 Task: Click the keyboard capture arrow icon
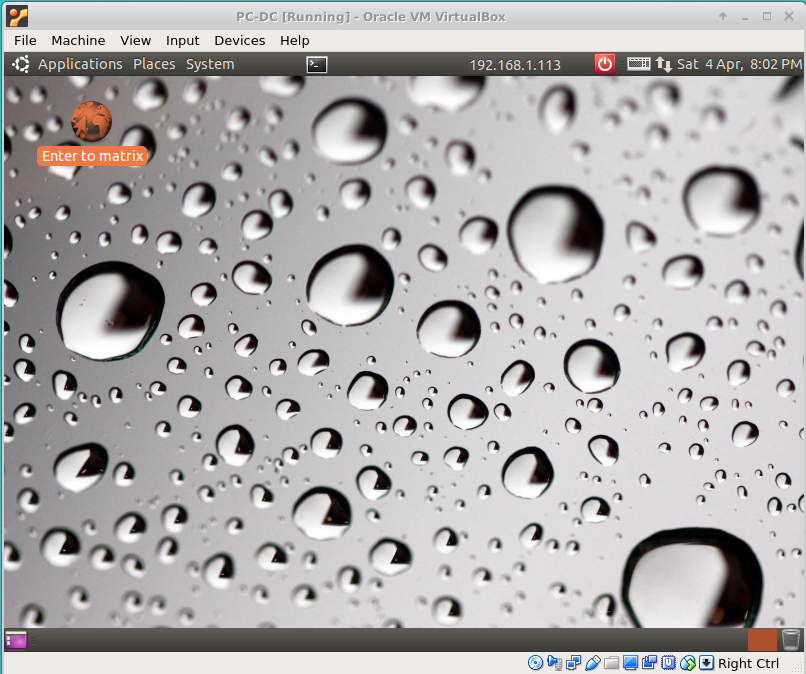707,663
